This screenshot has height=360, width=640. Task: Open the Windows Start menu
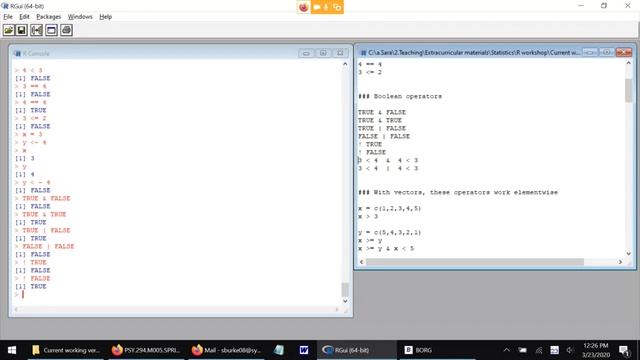click(12, 350)
